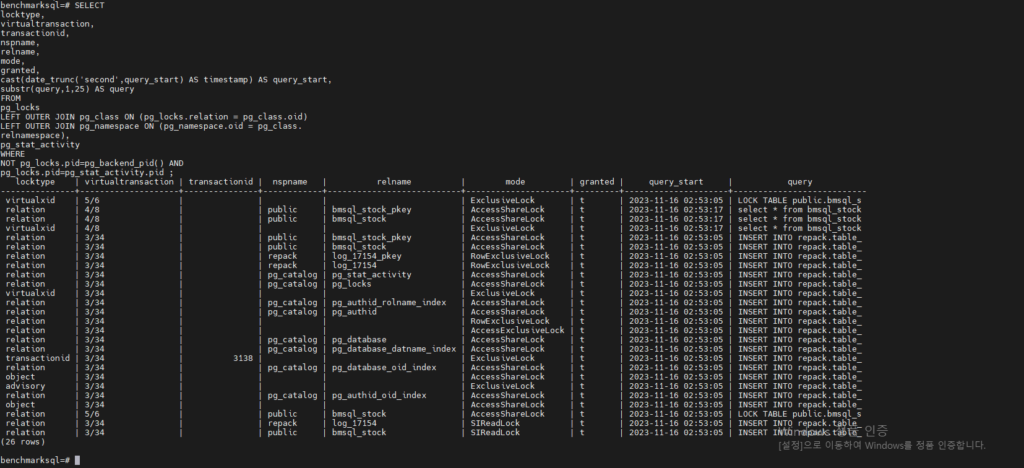This screenshot has width=1024, height=468.
Task: Place cursor at the bottom benchmarksql prompt
Action: [77, 459]
